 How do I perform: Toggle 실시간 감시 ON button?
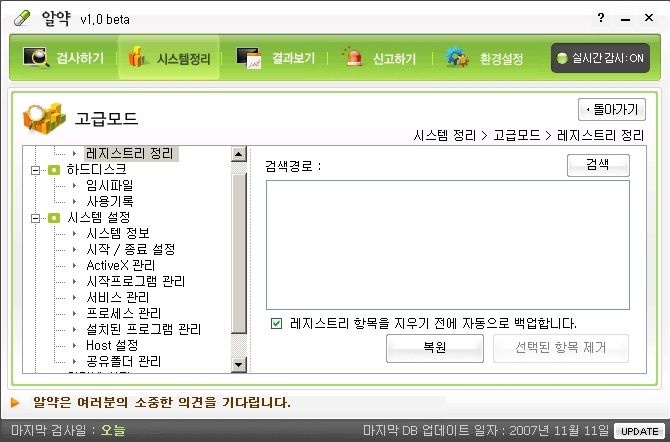[600, 58]
